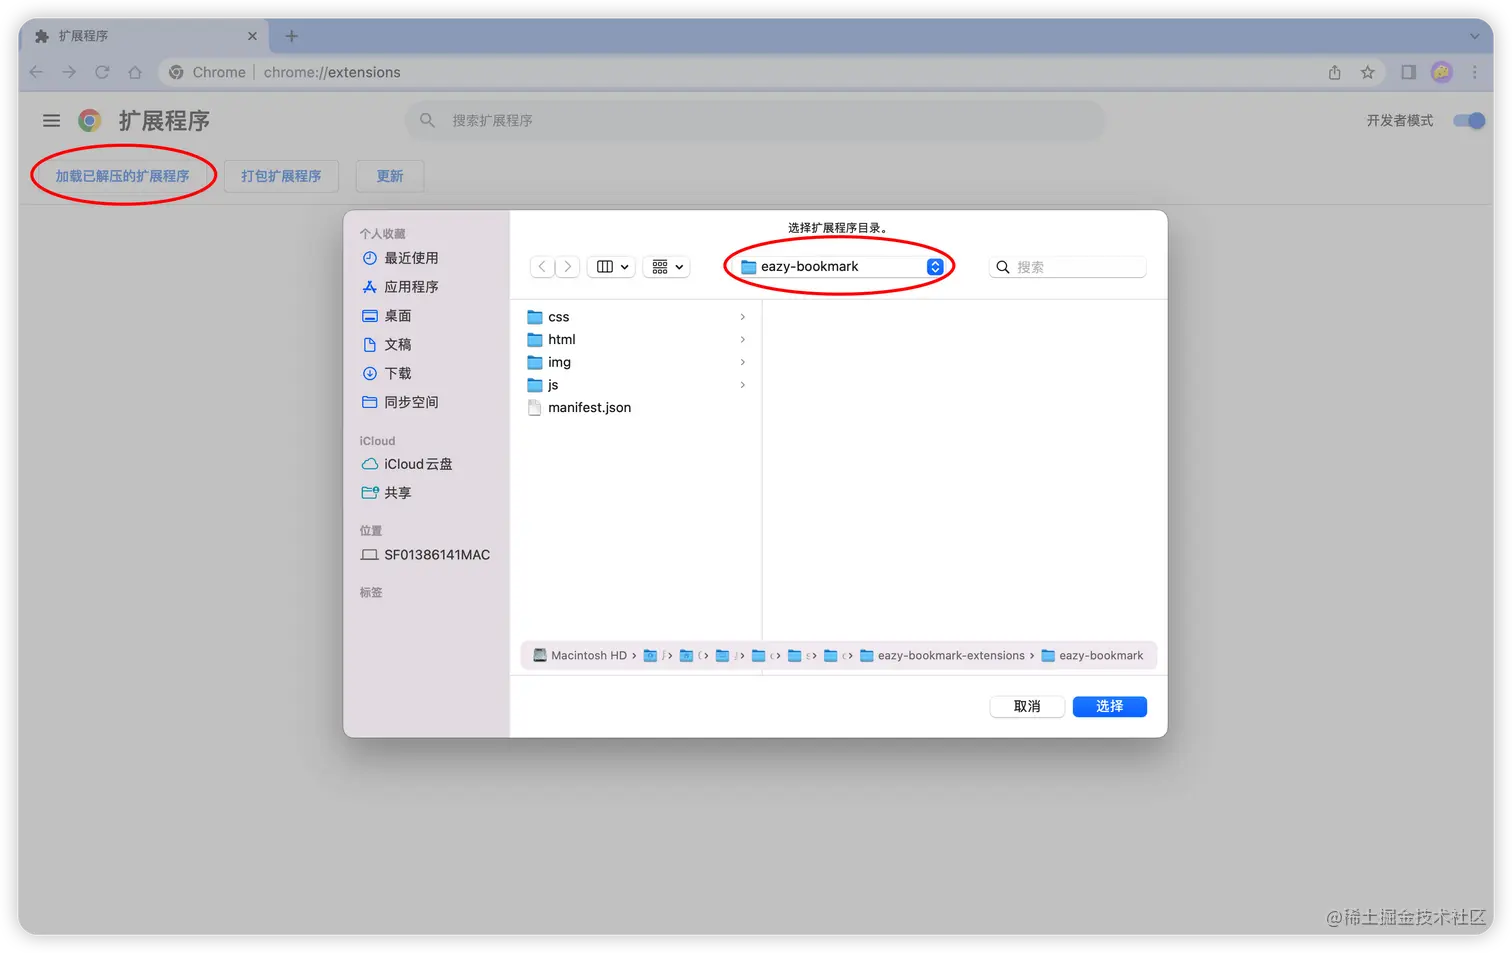The image size is (1512, 953).
Task: Select the css folder
Action: point(637,317)
